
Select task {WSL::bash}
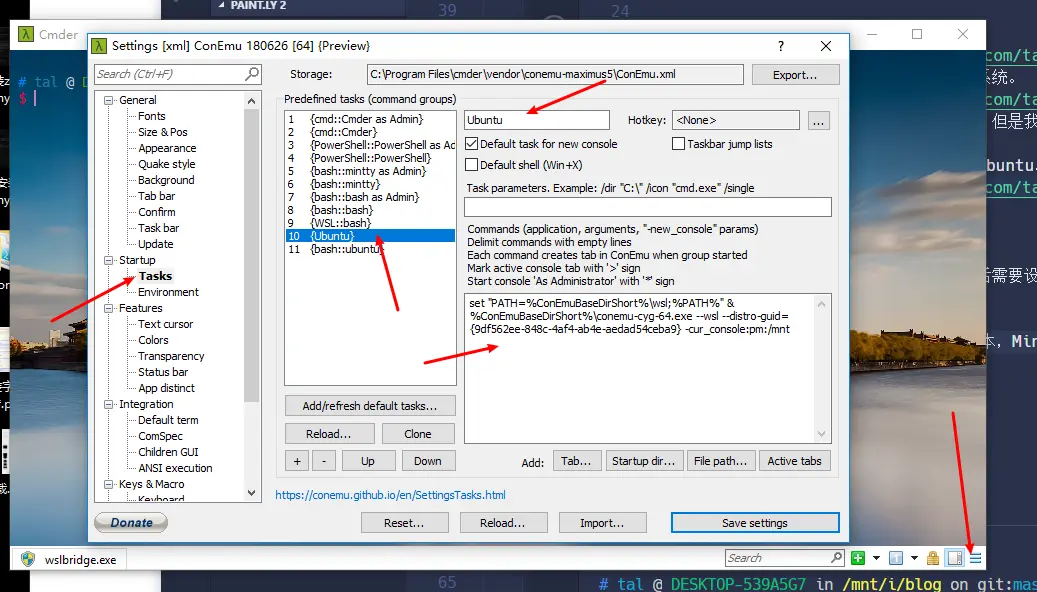pyautogui.click(x=370, y=223)
